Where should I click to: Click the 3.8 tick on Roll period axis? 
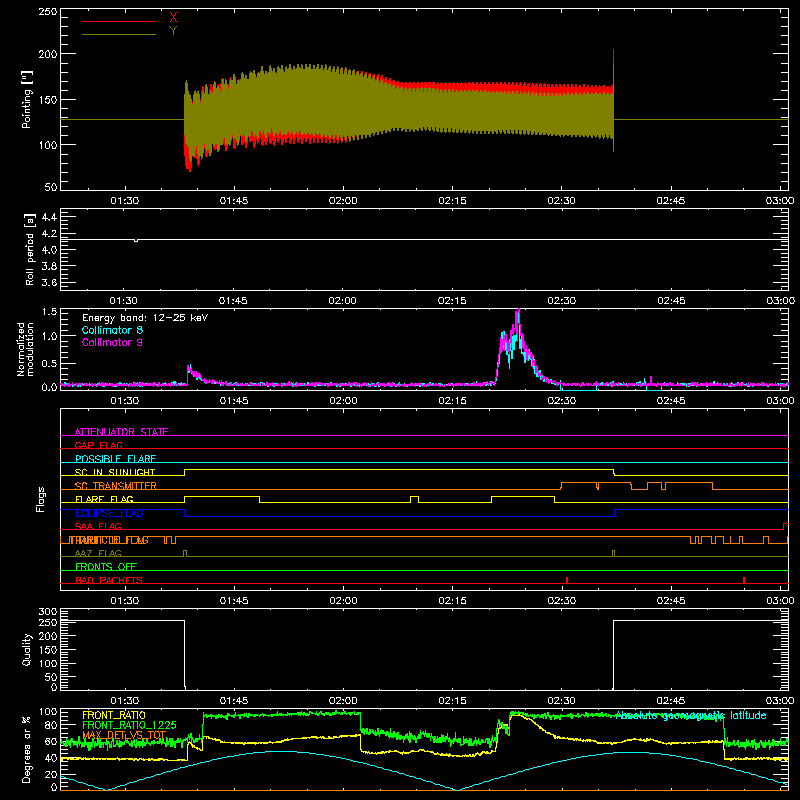pos(49,266)
